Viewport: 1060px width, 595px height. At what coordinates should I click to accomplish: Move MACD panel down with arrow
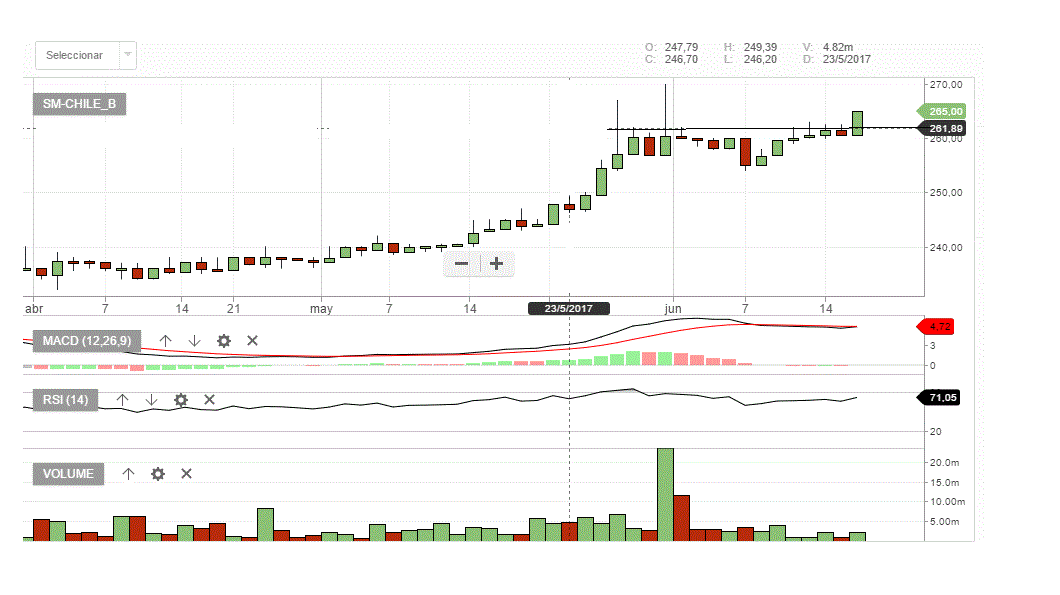pos(195,341)
